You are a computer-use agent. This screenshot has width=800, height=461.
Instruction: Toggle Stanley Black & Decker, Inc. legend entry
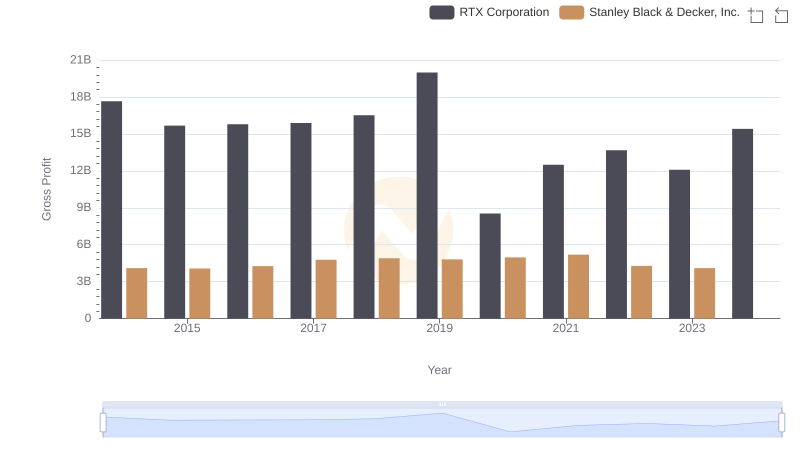(649, 12)
